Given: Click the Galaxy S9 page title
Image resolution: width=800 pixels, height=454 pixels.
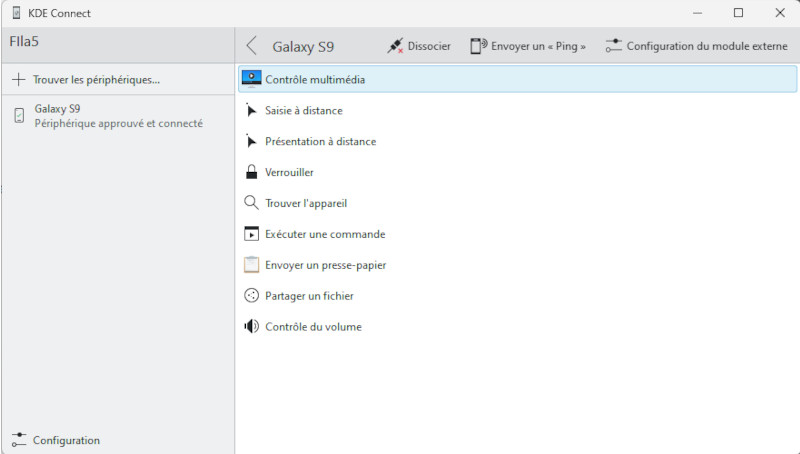Looking at the screenshot, I should point(303,46).
